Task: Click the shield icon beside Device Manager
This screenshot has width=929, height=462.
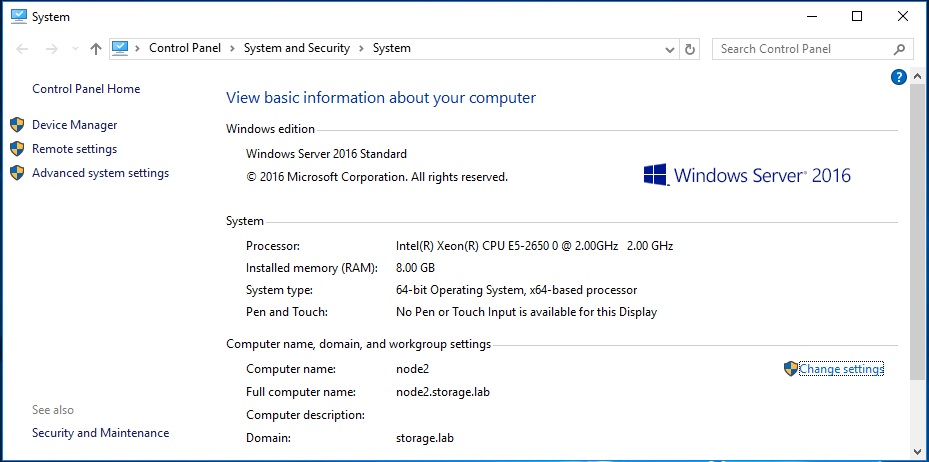Action: (17, 125)
